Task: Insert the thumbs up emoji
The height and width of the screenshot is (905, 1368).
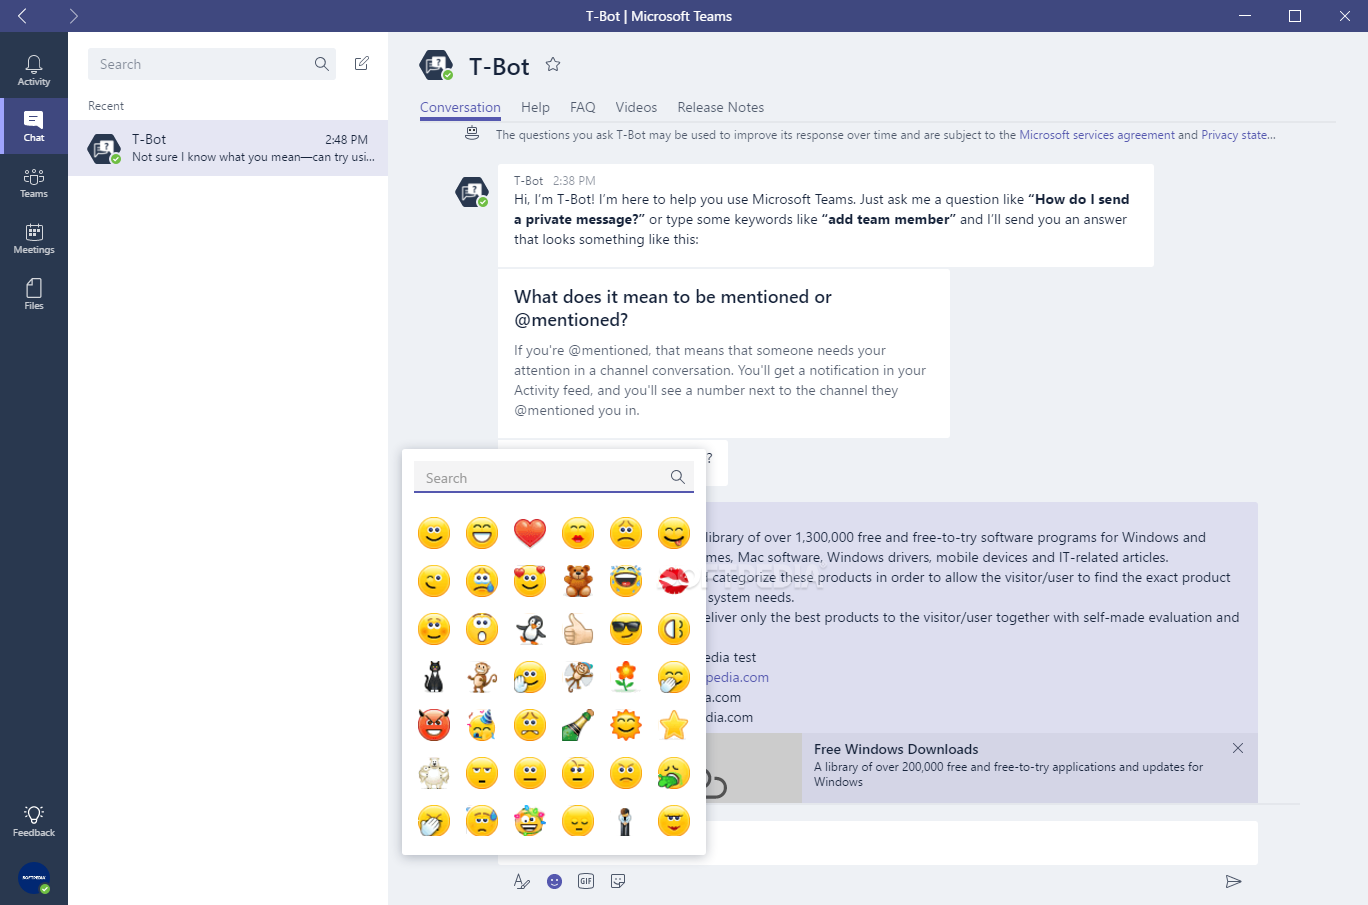Action: click(x=578, y=629)
